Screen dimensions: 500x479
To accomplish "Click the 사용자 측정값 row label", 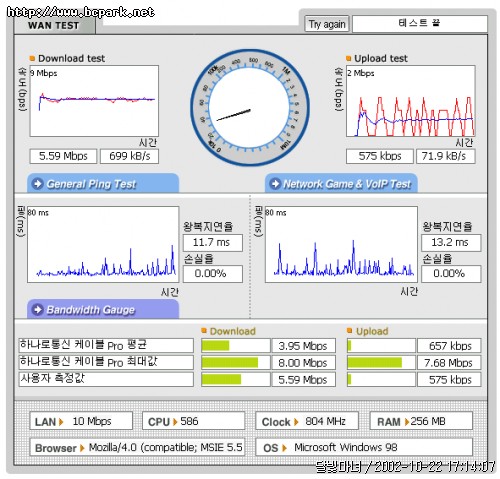I will (106, 379).
